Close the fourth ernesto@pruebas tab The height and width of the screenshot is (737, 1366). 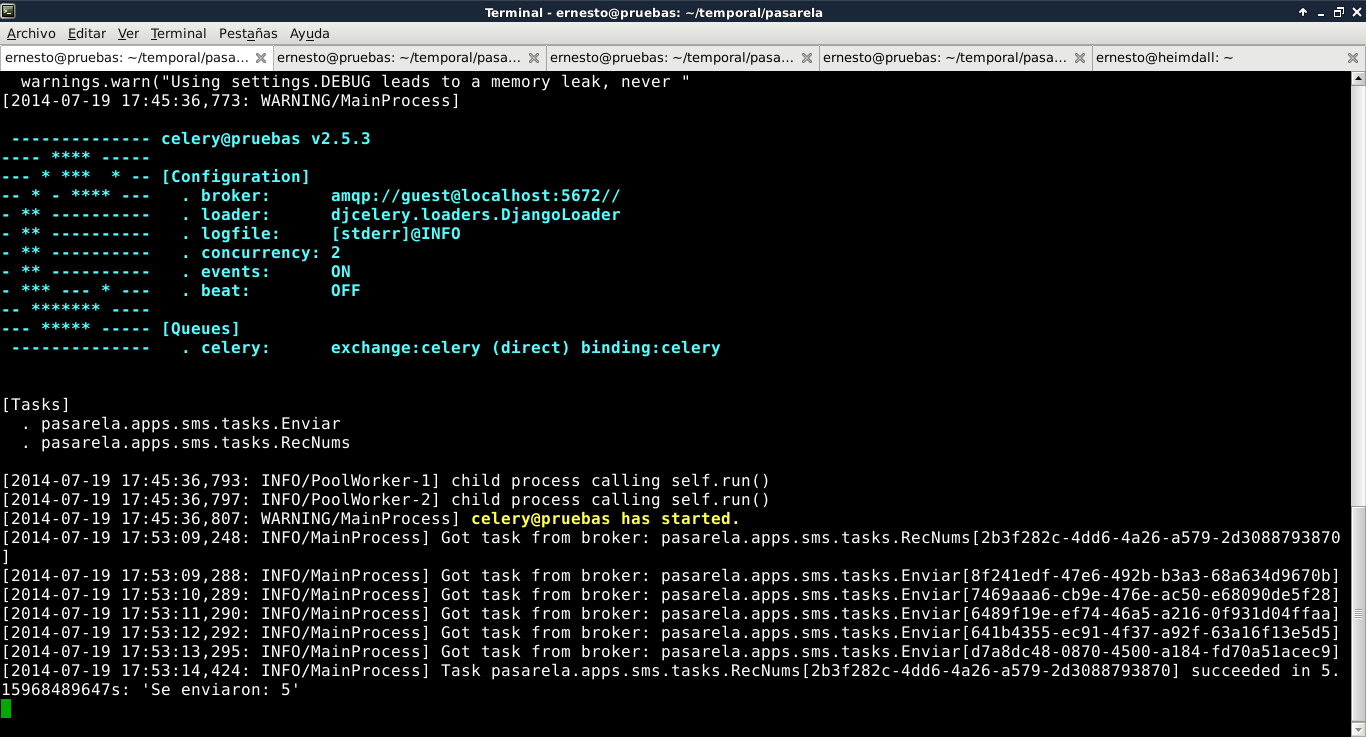pos(1080,58)
